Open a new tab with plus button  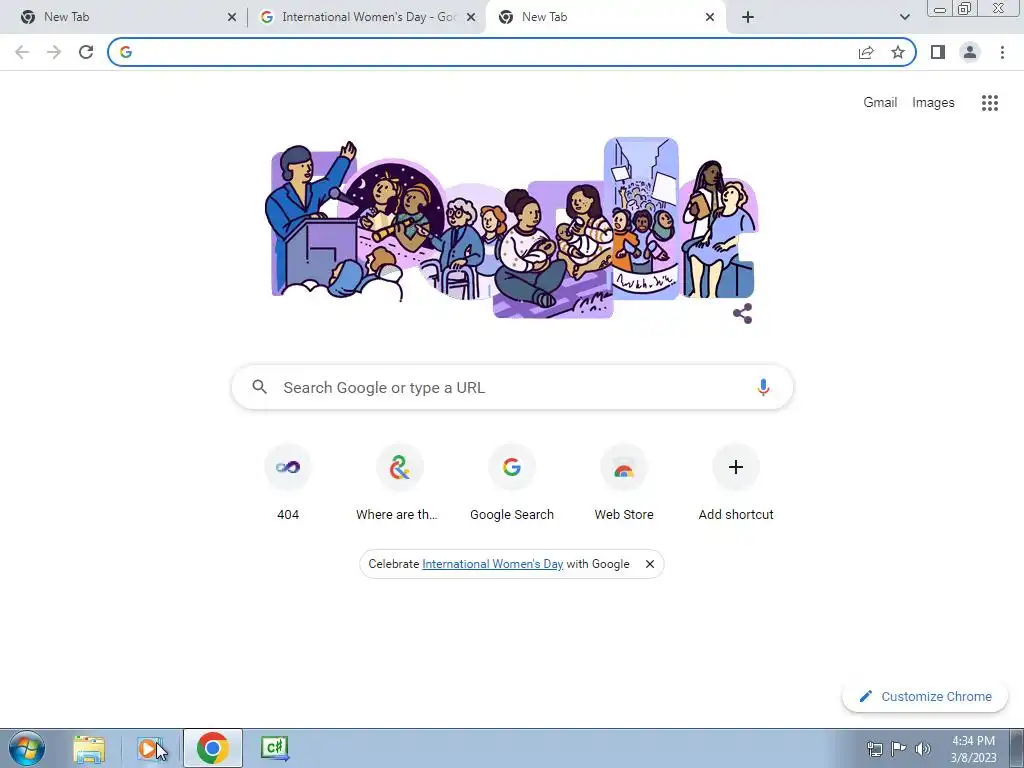click(x=748, y=17)
